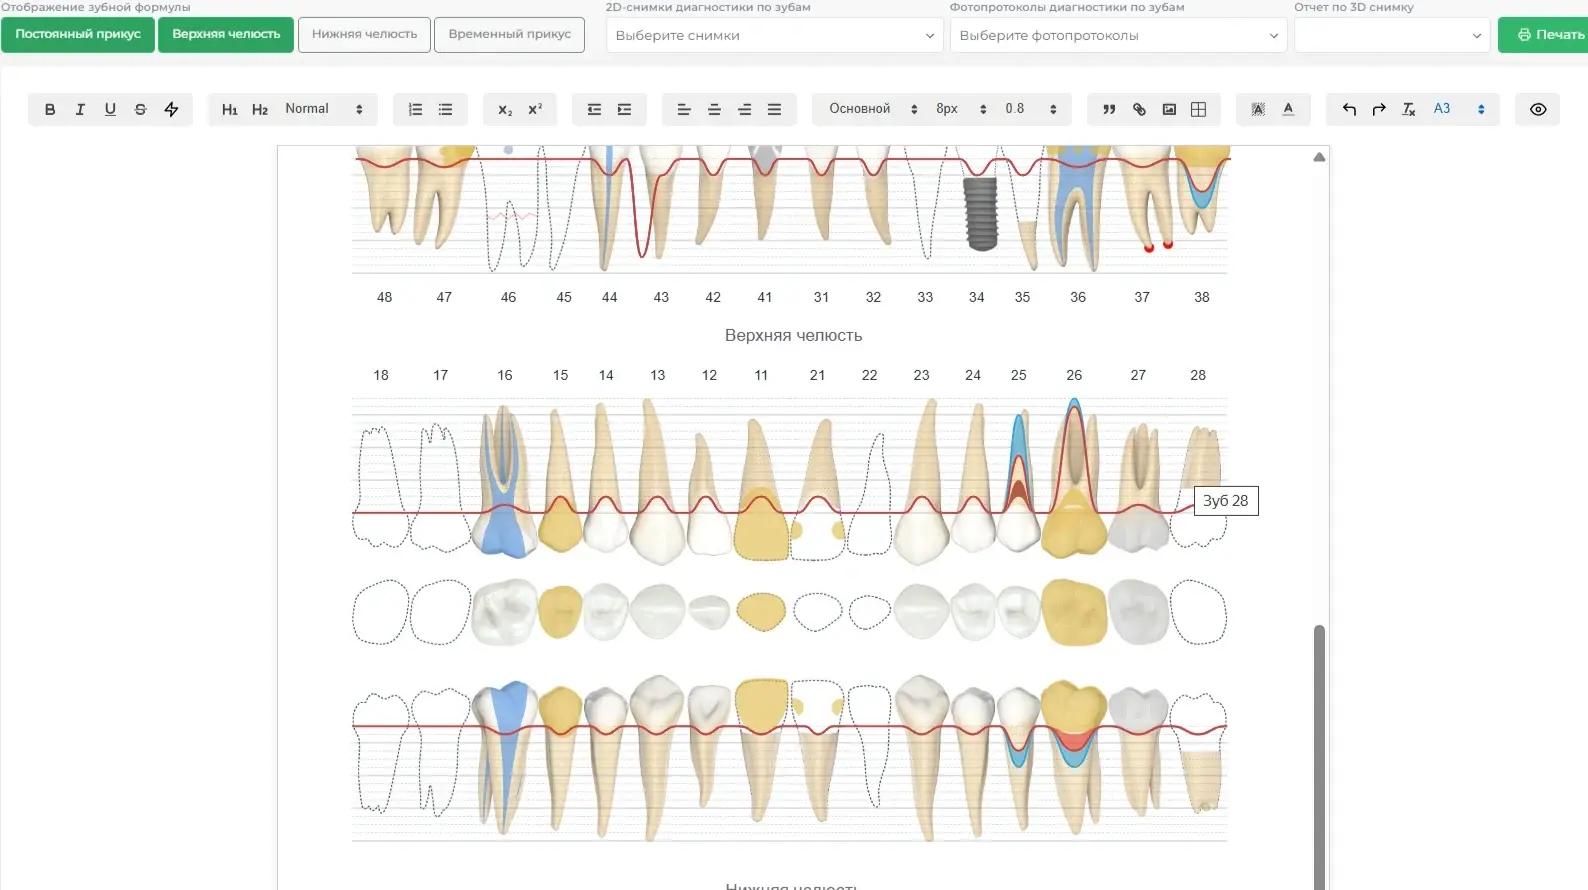Screen dimensions: 1588x890
Task: Open the Отчет по 3D снимку dropdown
Action: [x=1392, y=35]
